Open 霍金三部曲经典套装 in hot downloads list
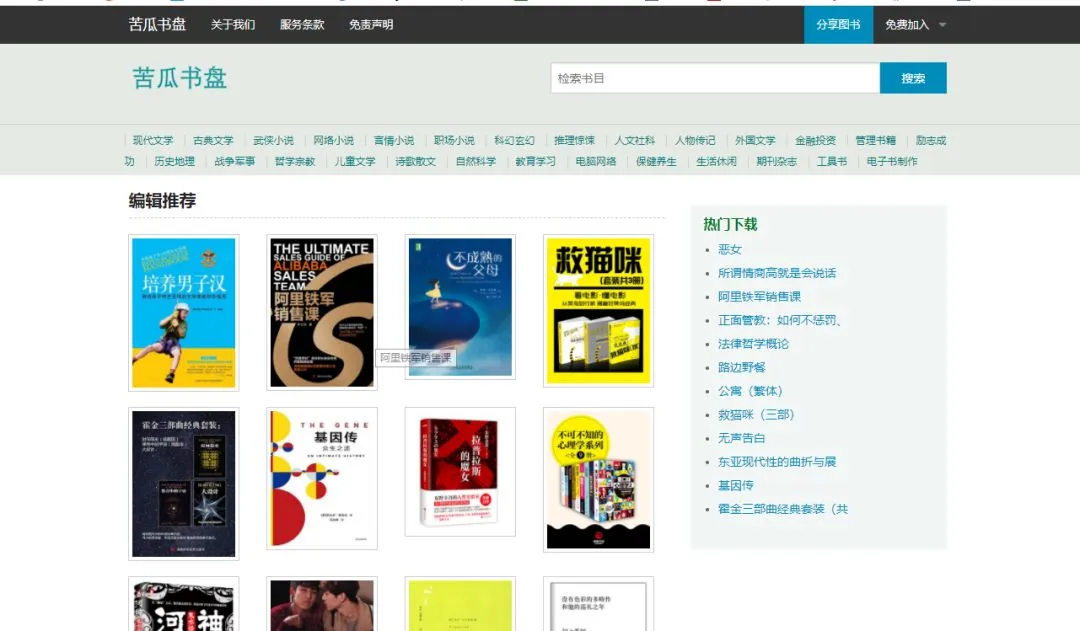The width and height of the screenshot is (1080, 631). tap(783, 509)
